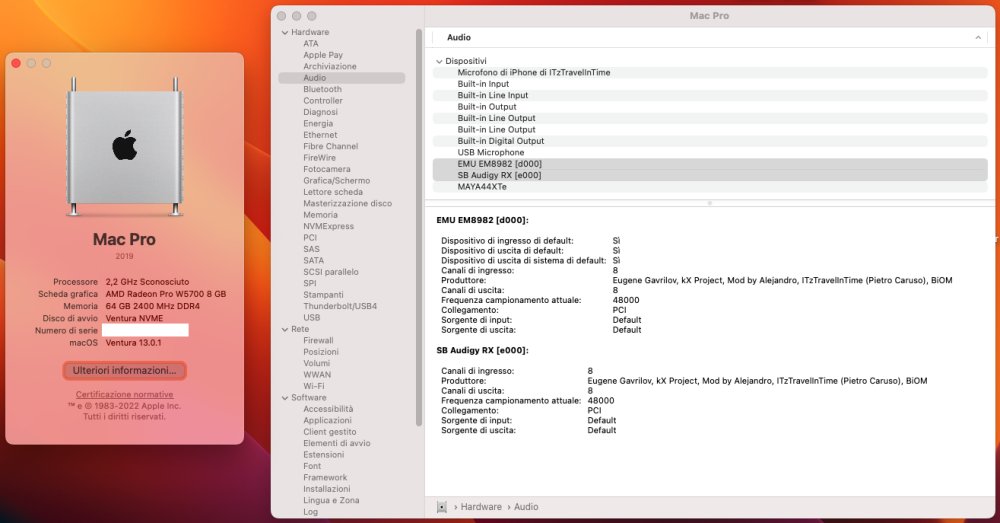Screen dimensions: 1000x523
Task: Click the computer icon in path bar
Action: click(x=441, y=507)
